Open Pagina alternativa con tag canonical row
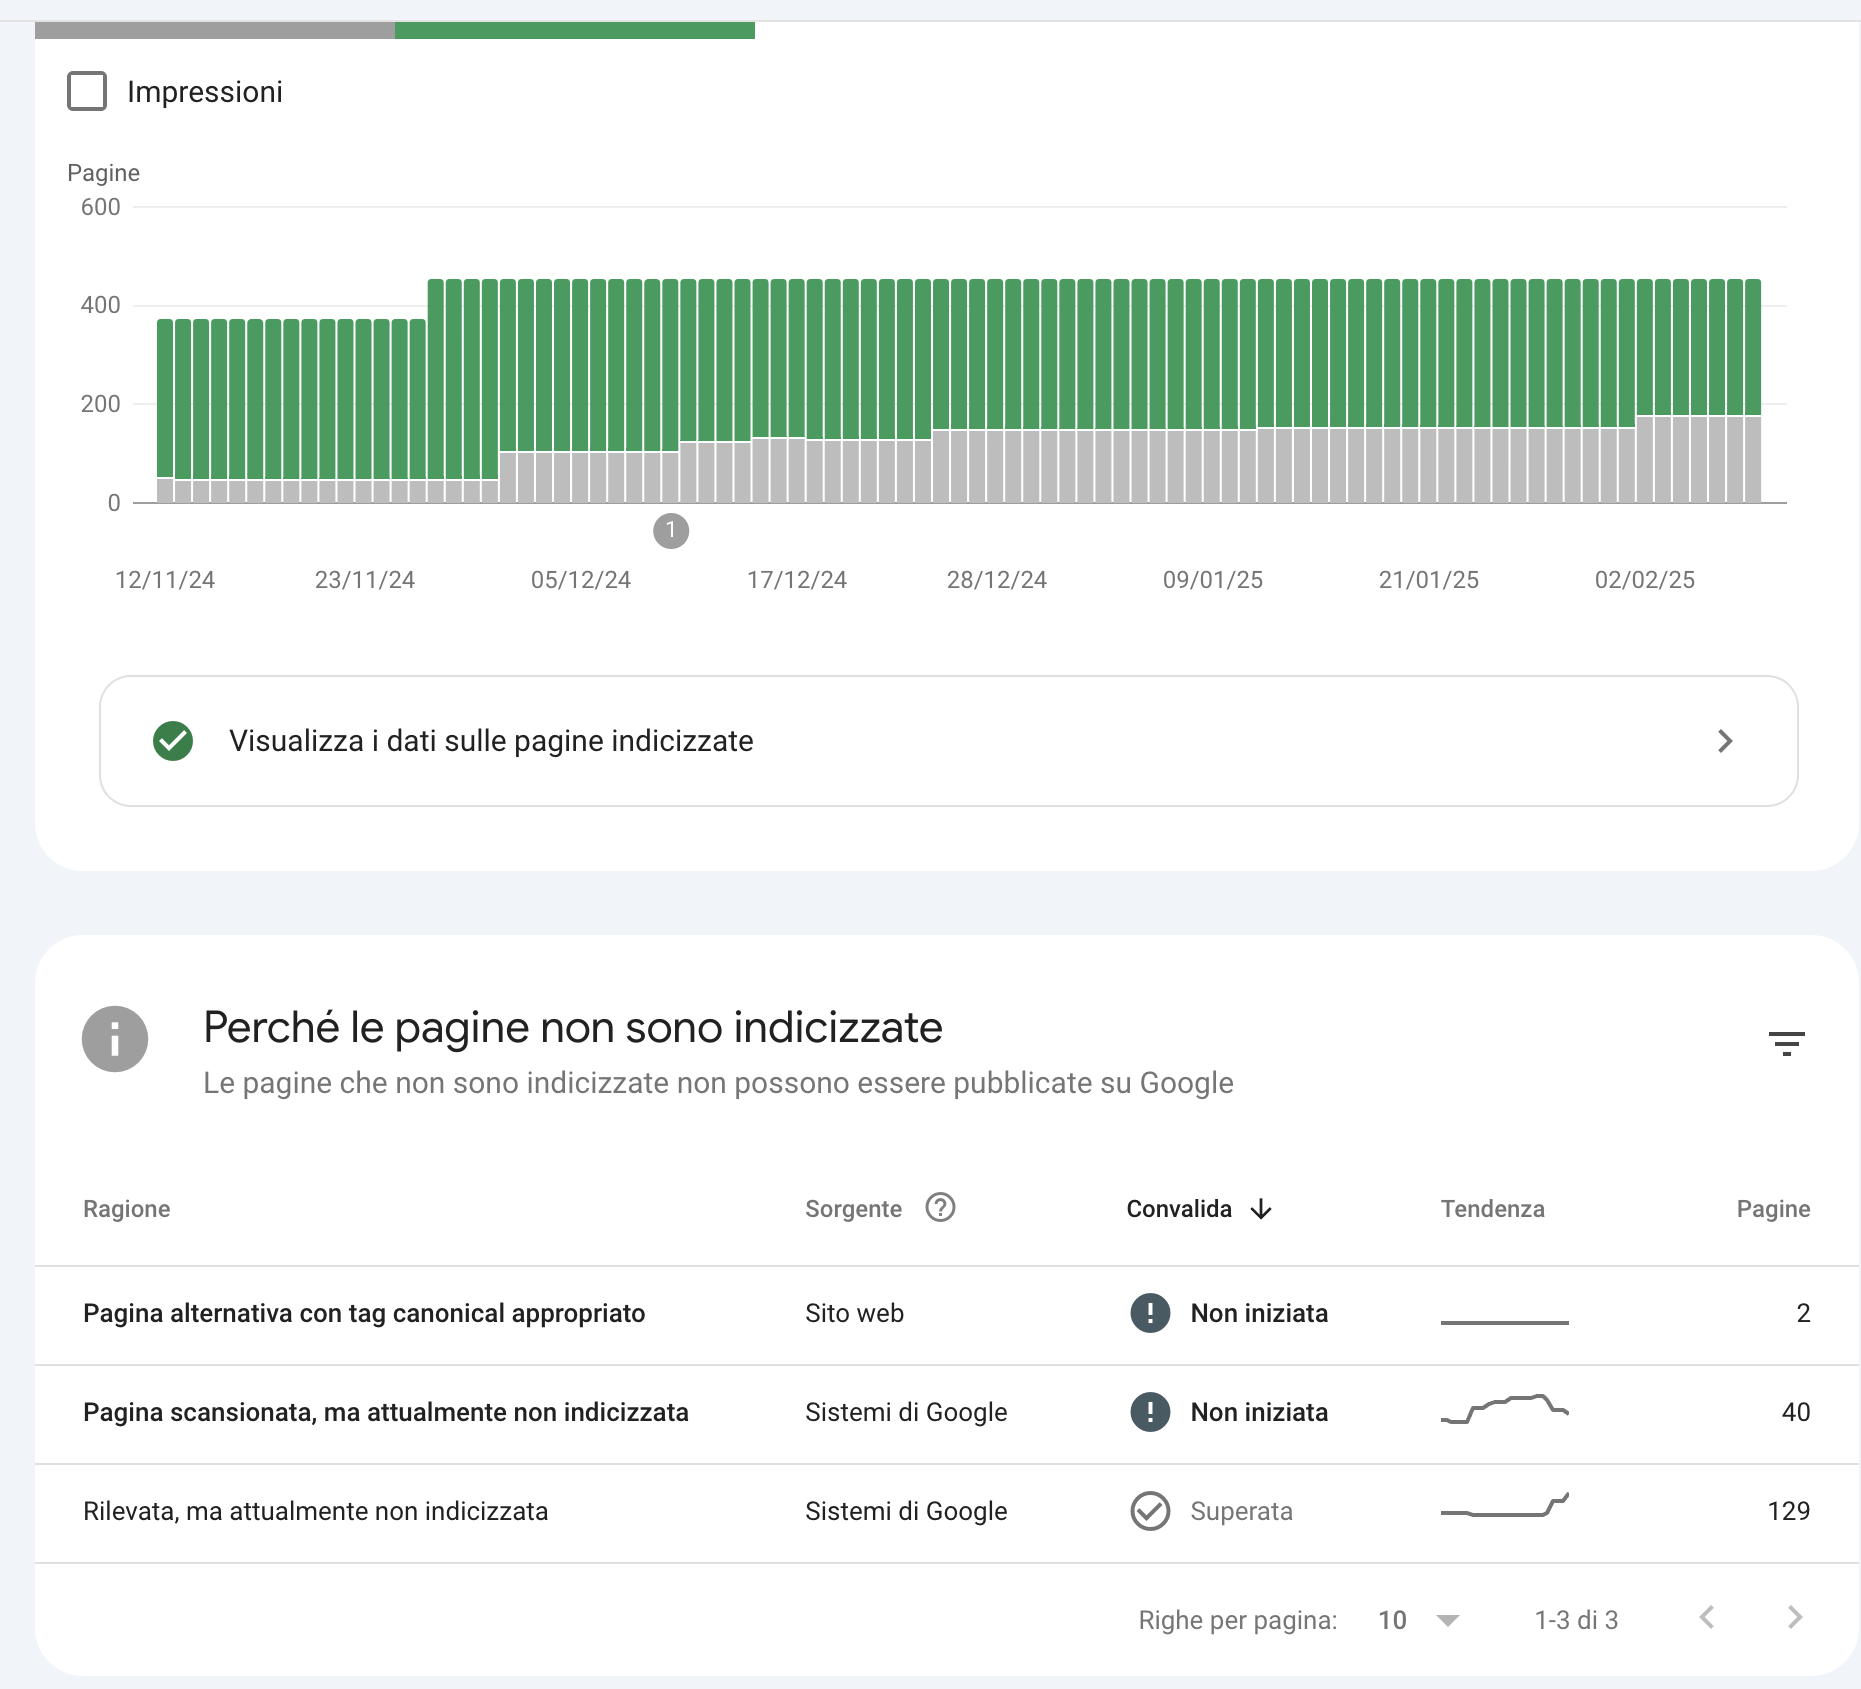Screen dimensions: 1861x1689 click(364, 1313)
